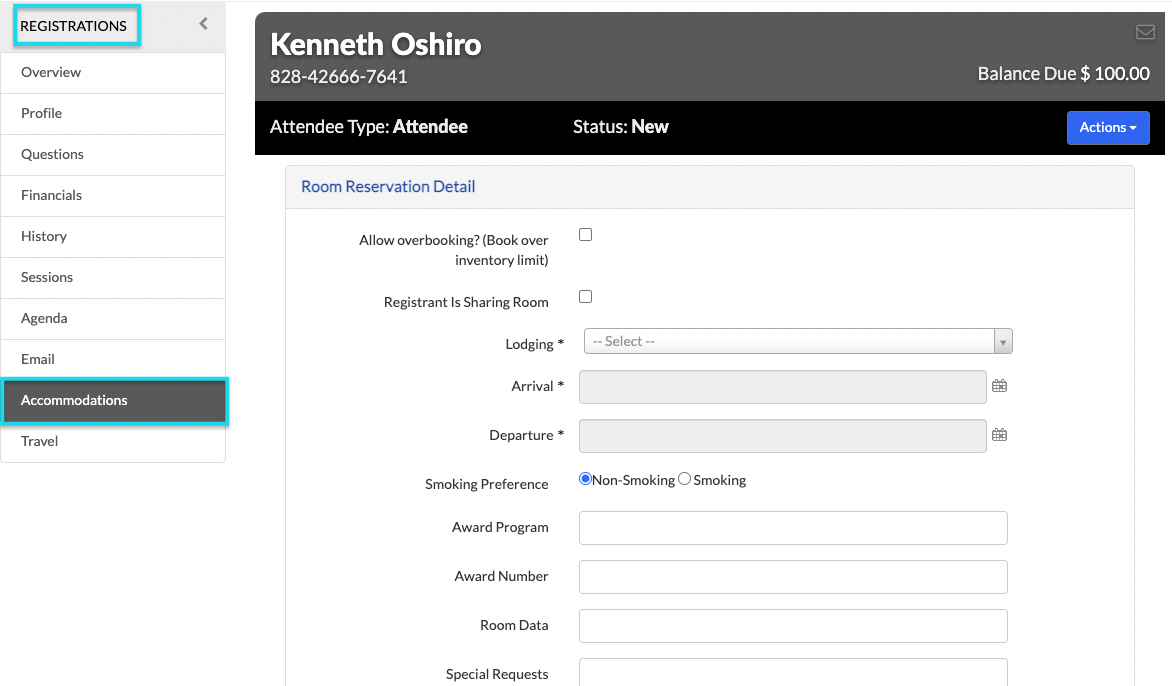Click the registration number 828-42666-7641
The height and width of the screenshot is (686, 1172).
click(339, 77)
